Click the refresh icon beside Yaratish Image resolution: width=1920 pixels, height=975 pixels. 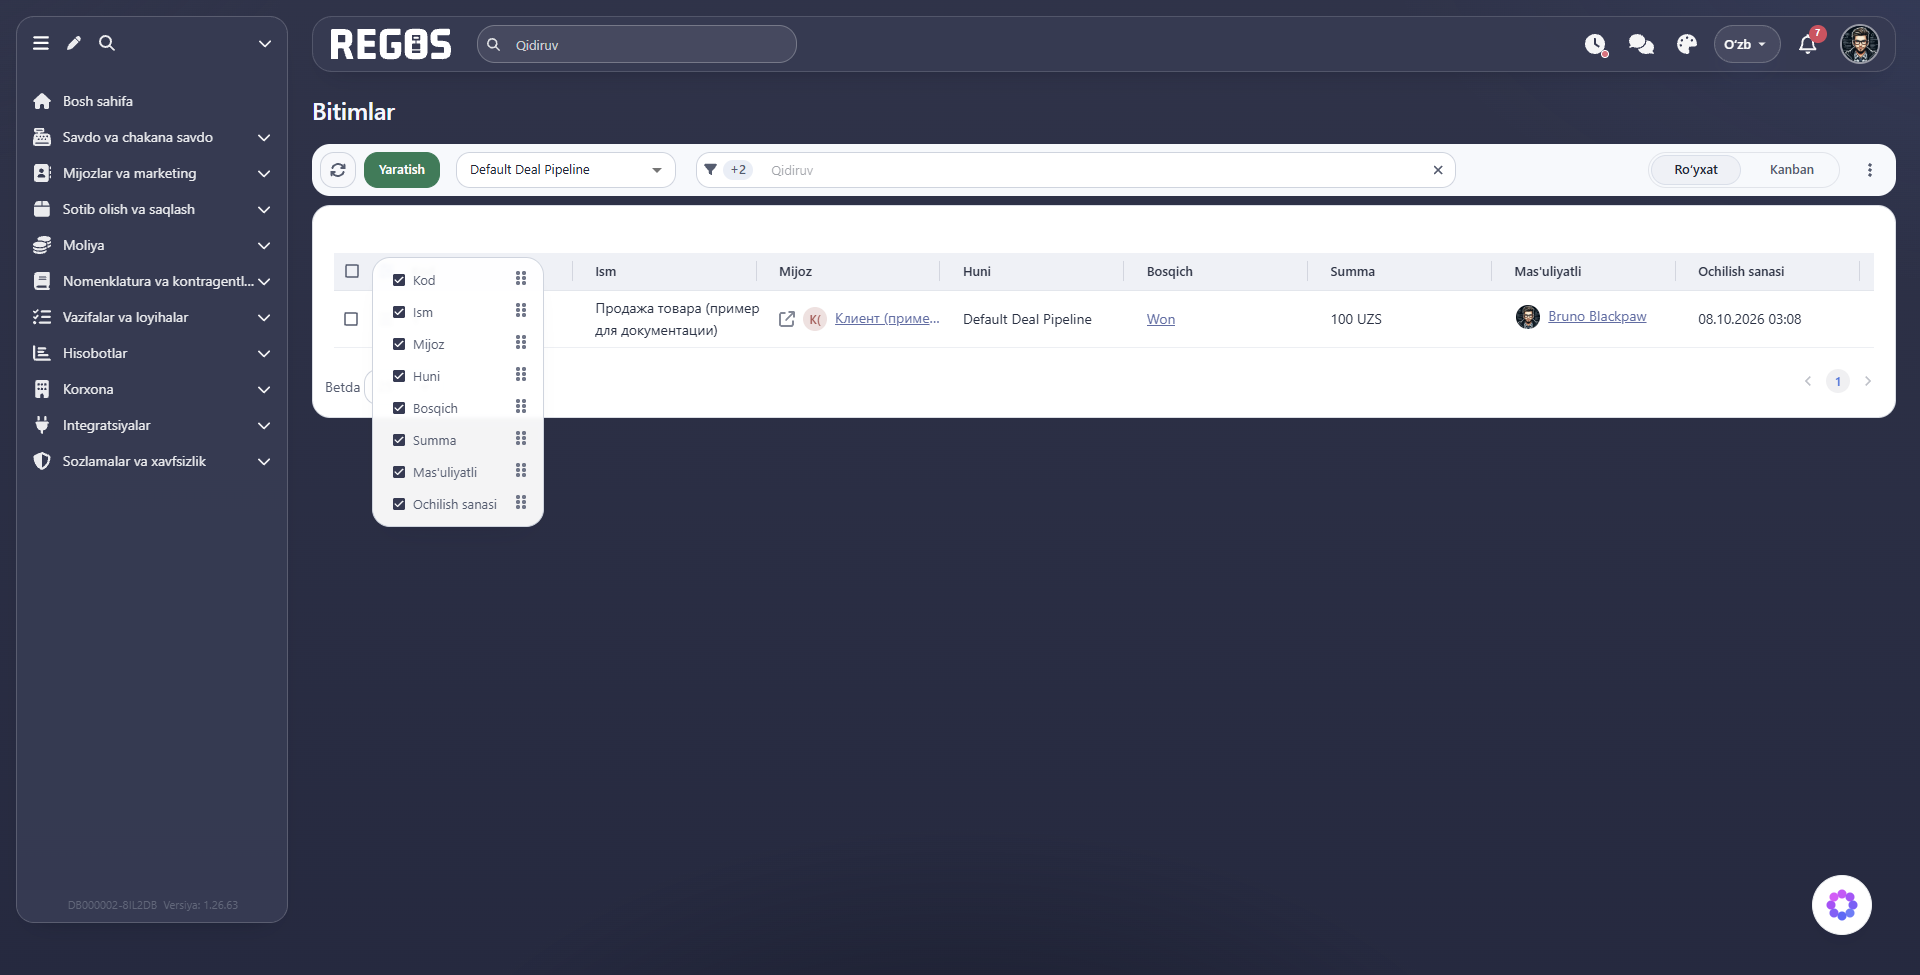point(338,170)
